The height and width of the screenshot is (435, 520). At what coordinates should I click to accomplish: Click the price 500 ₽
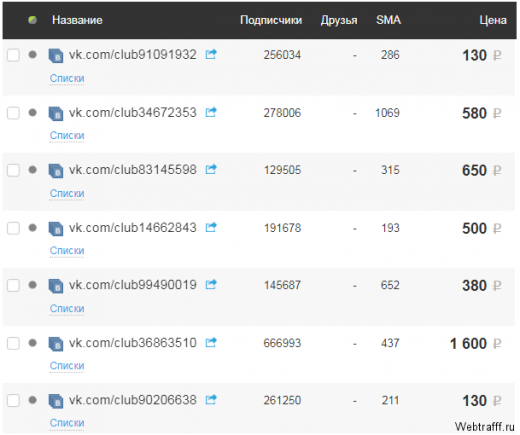[x=482, y=229]
